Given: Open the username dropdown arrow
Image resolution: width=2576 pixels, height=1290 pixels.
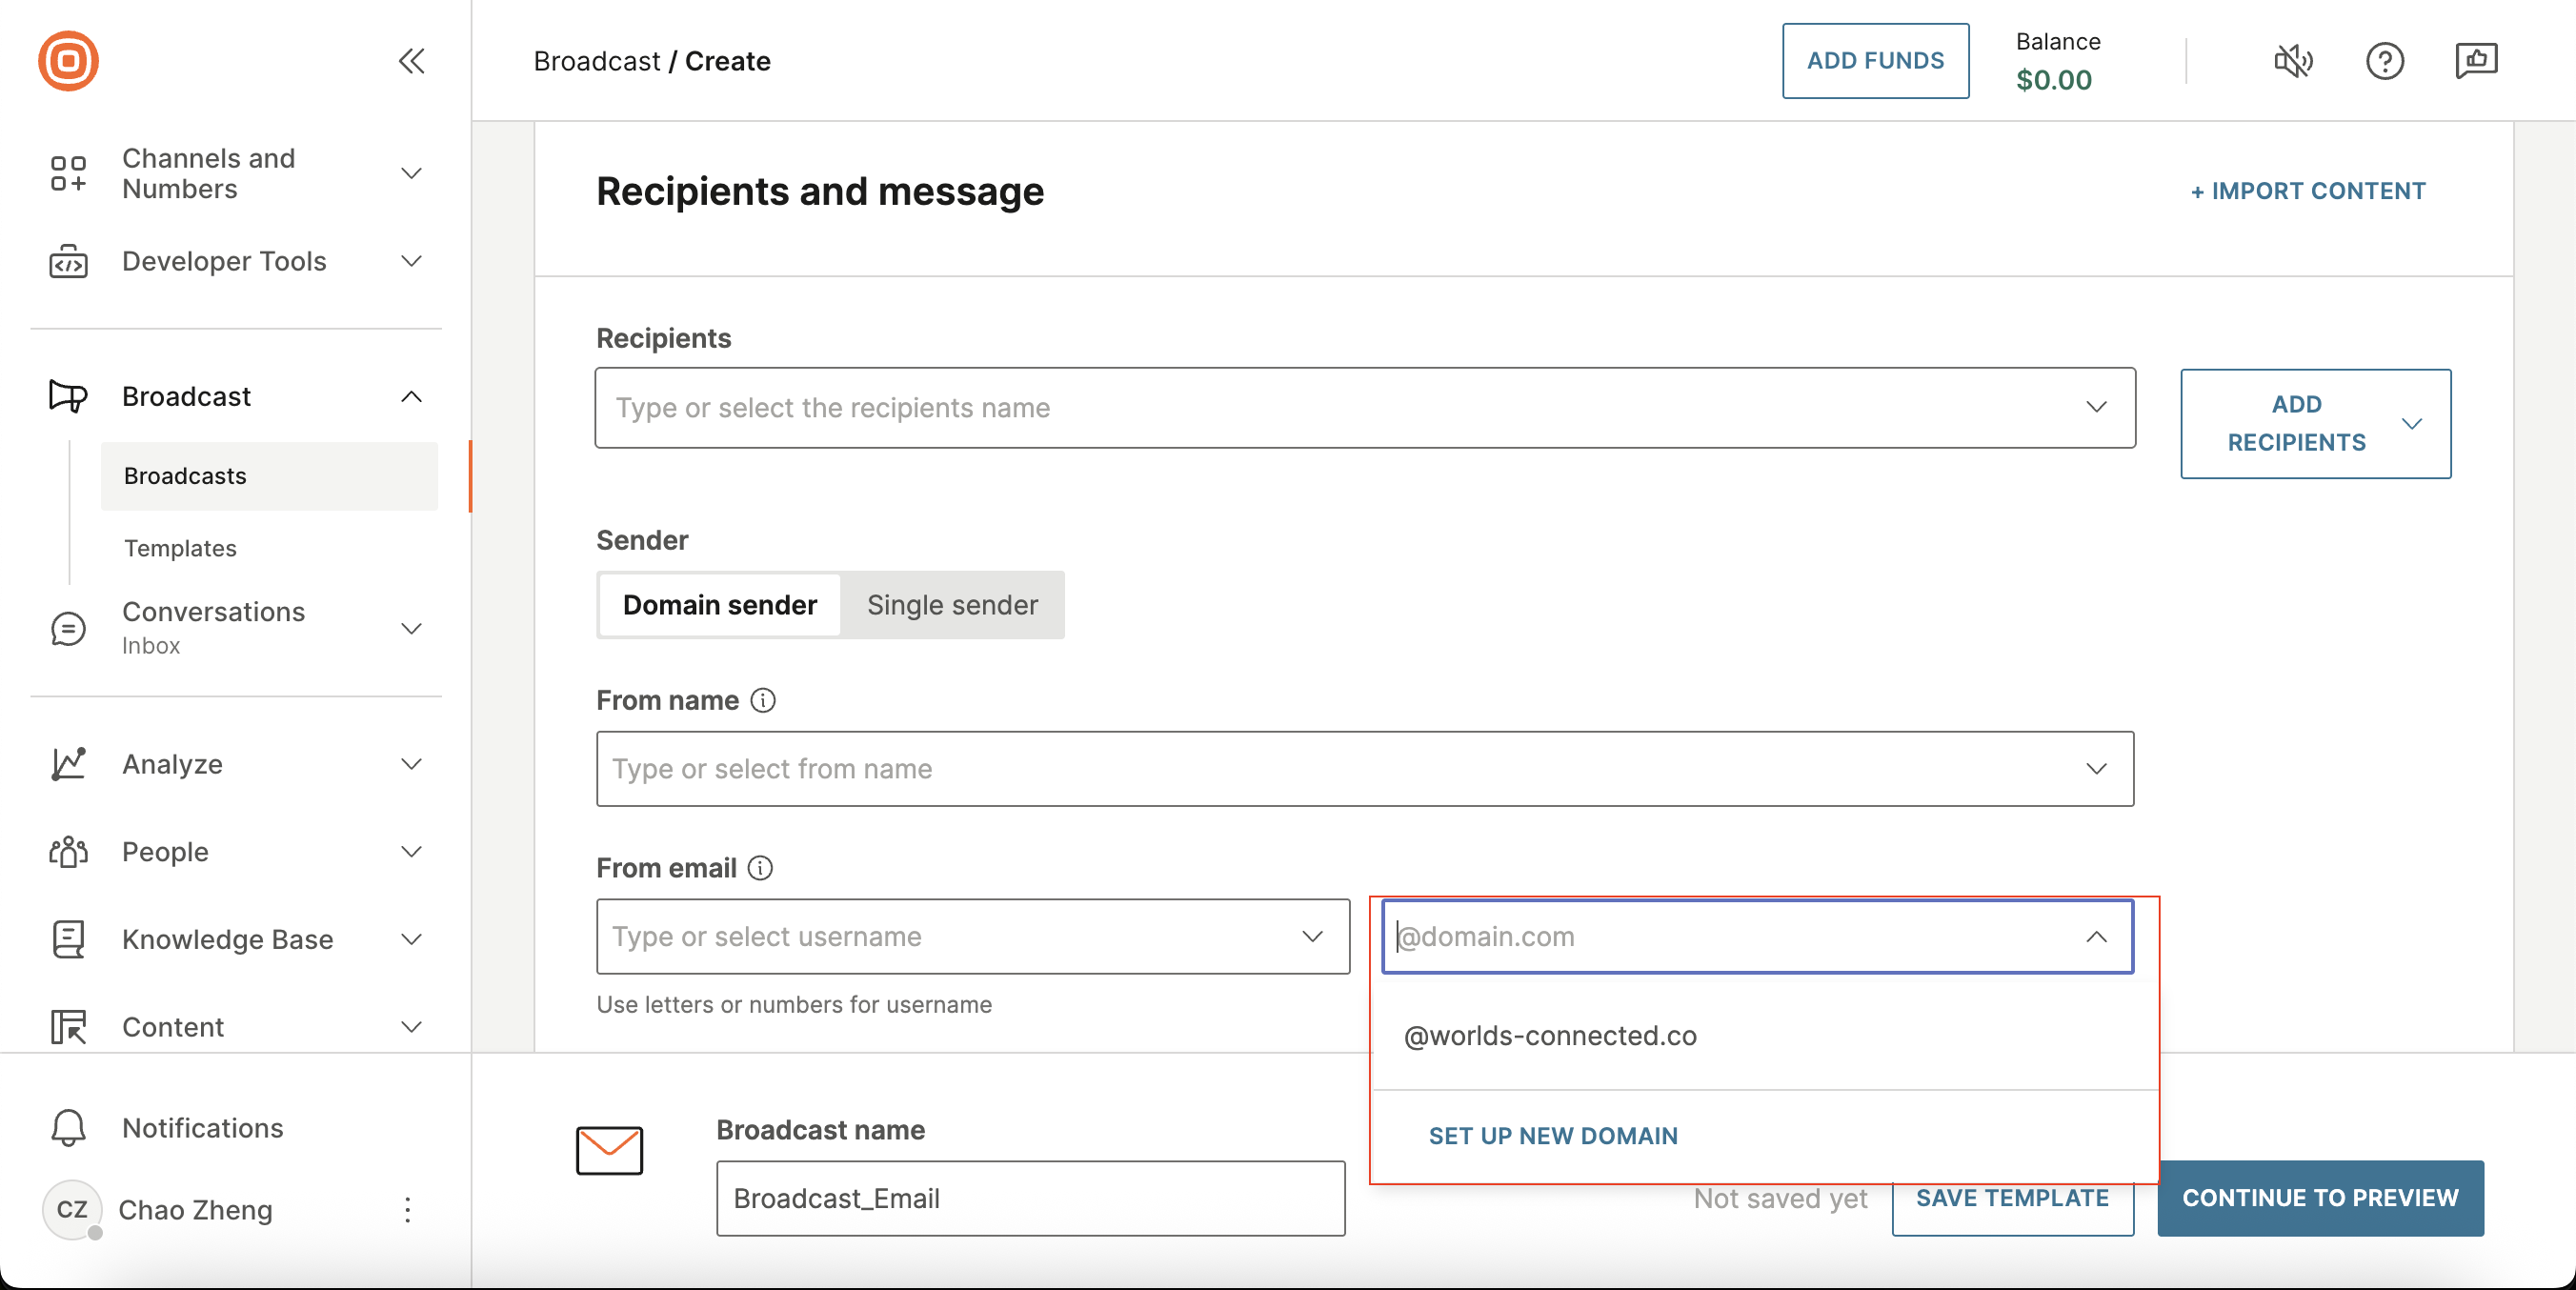Looking at the screenshot, I should tap(1312, 936).
